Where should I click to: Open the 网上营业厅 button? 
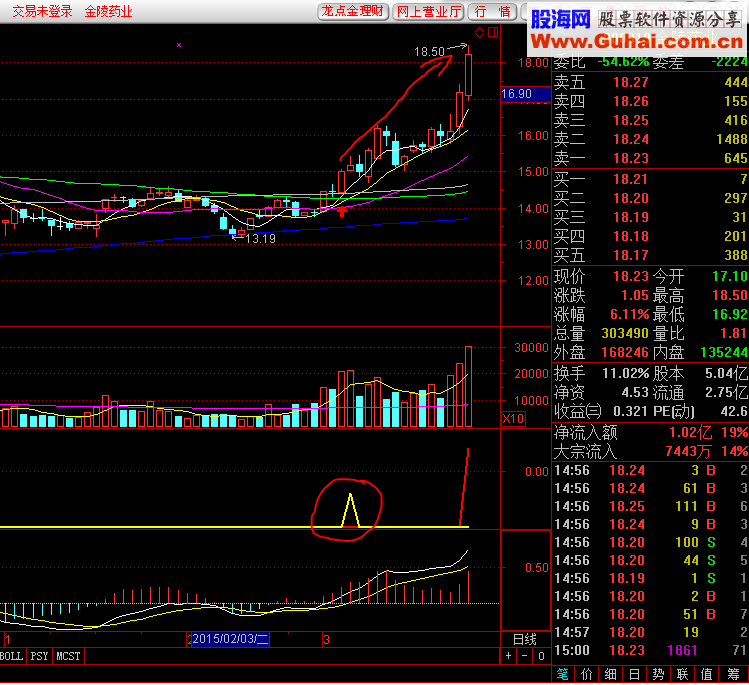[428, 11]
